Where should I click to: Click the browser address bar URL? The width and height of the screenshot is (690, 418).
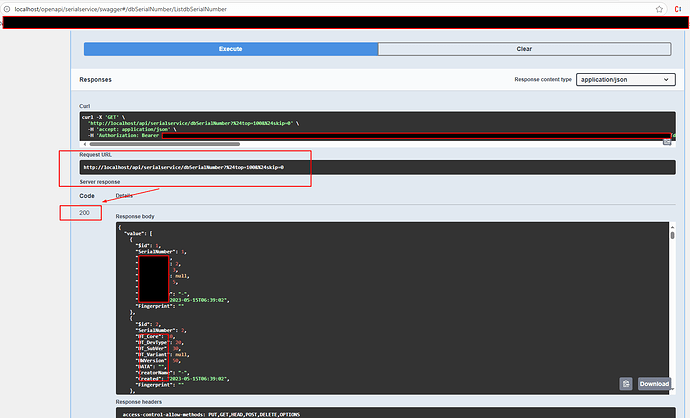tap(130, 8)
